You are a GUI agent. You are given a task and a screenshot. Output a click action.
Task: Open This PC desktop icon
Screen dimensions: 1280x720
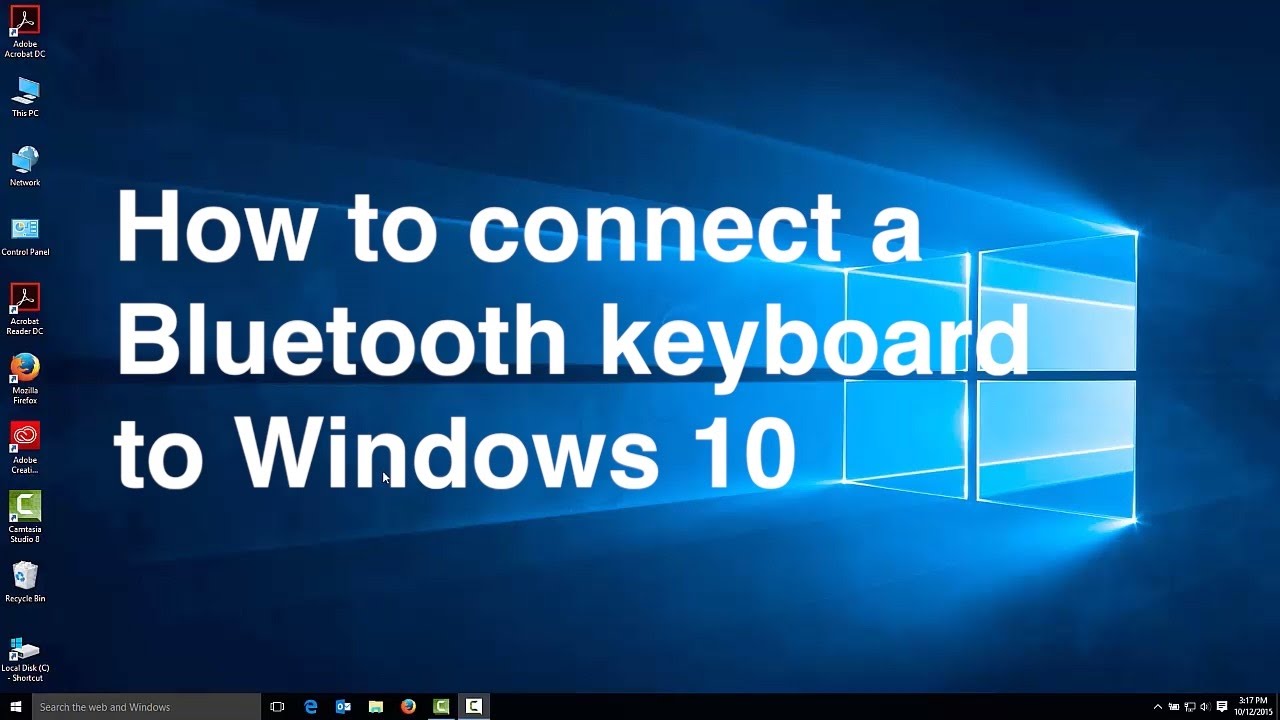[25, 98]
